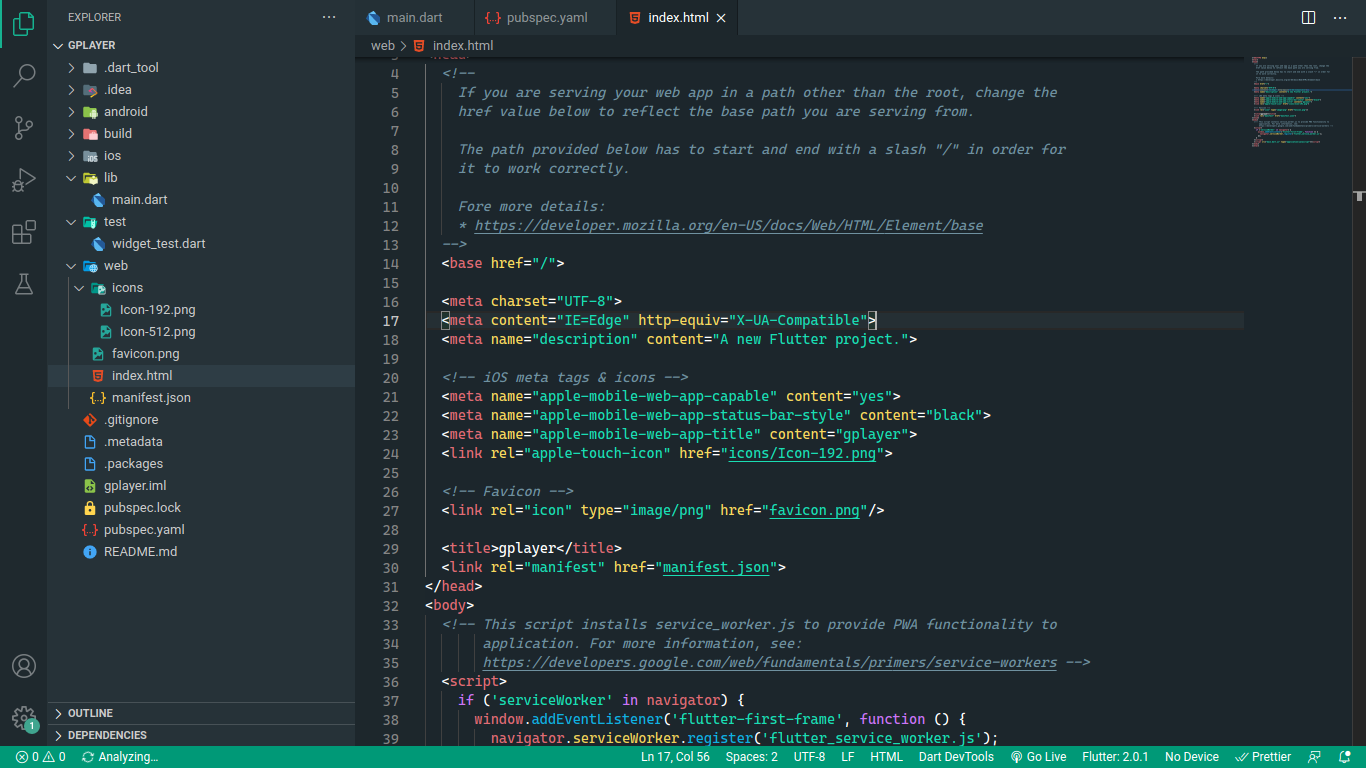Image resolution: width=1366 pixels, height=768 pixels.
Task: Open the .metadata file
Action: point(133,442)
